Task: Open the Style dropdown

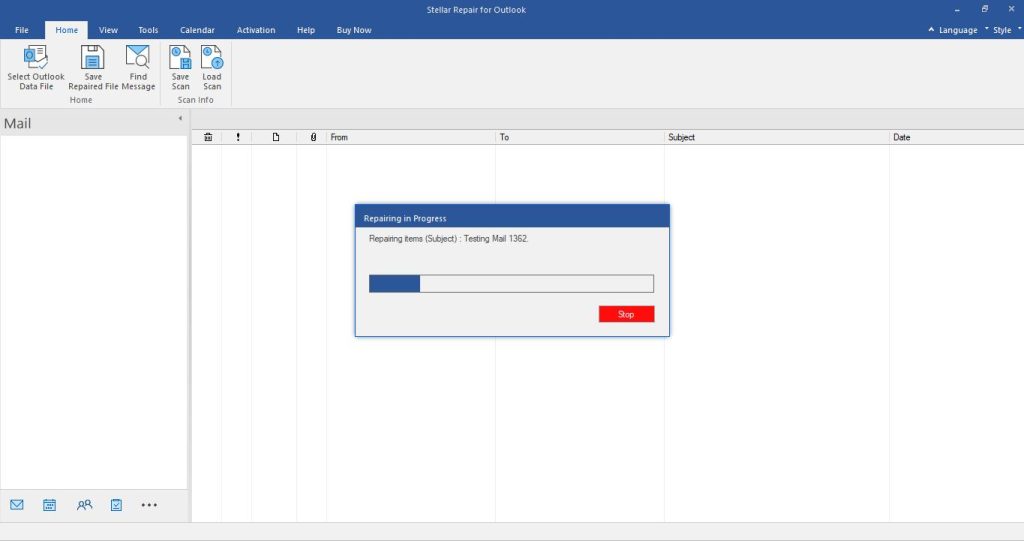Action: (1002, 30)
